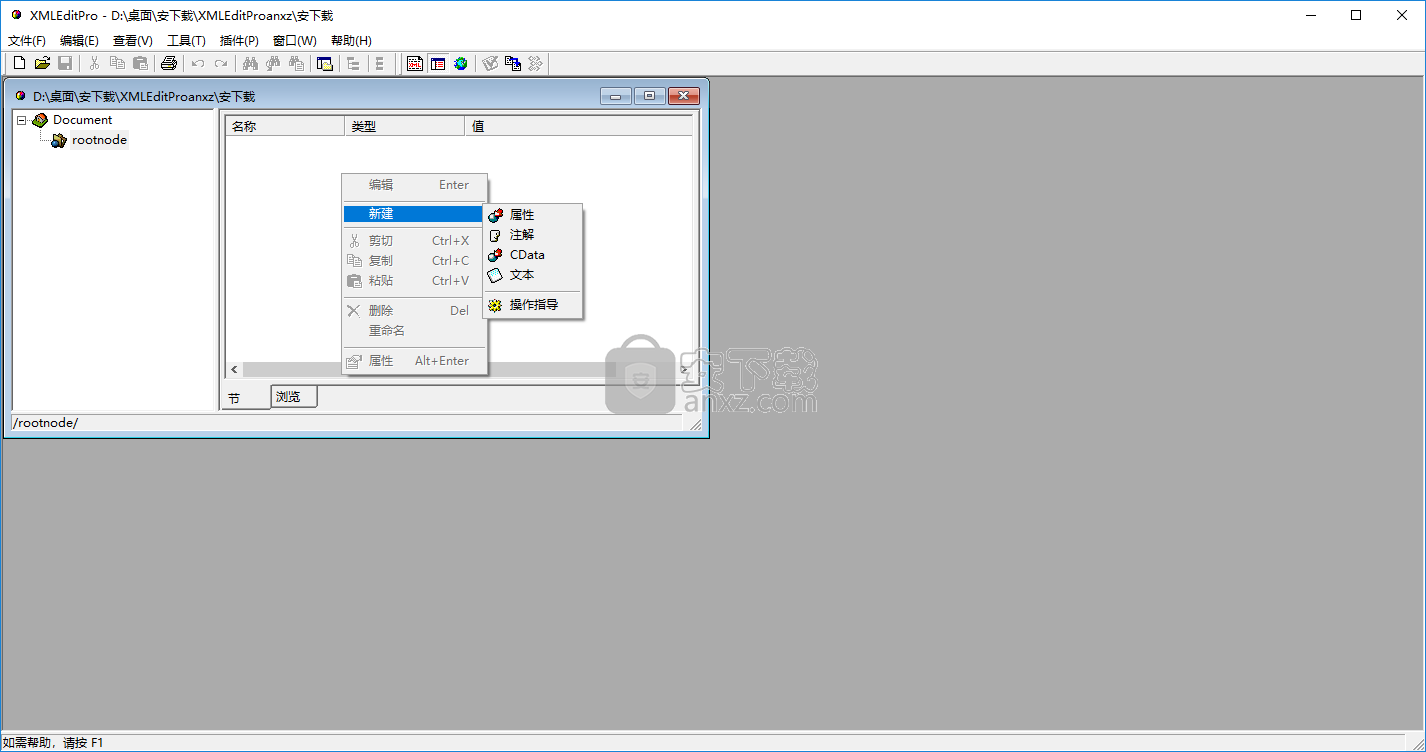Click the Copy toolbar icon
The image size is (1426, 752).
pyautogui.click(x=117, y=63)
